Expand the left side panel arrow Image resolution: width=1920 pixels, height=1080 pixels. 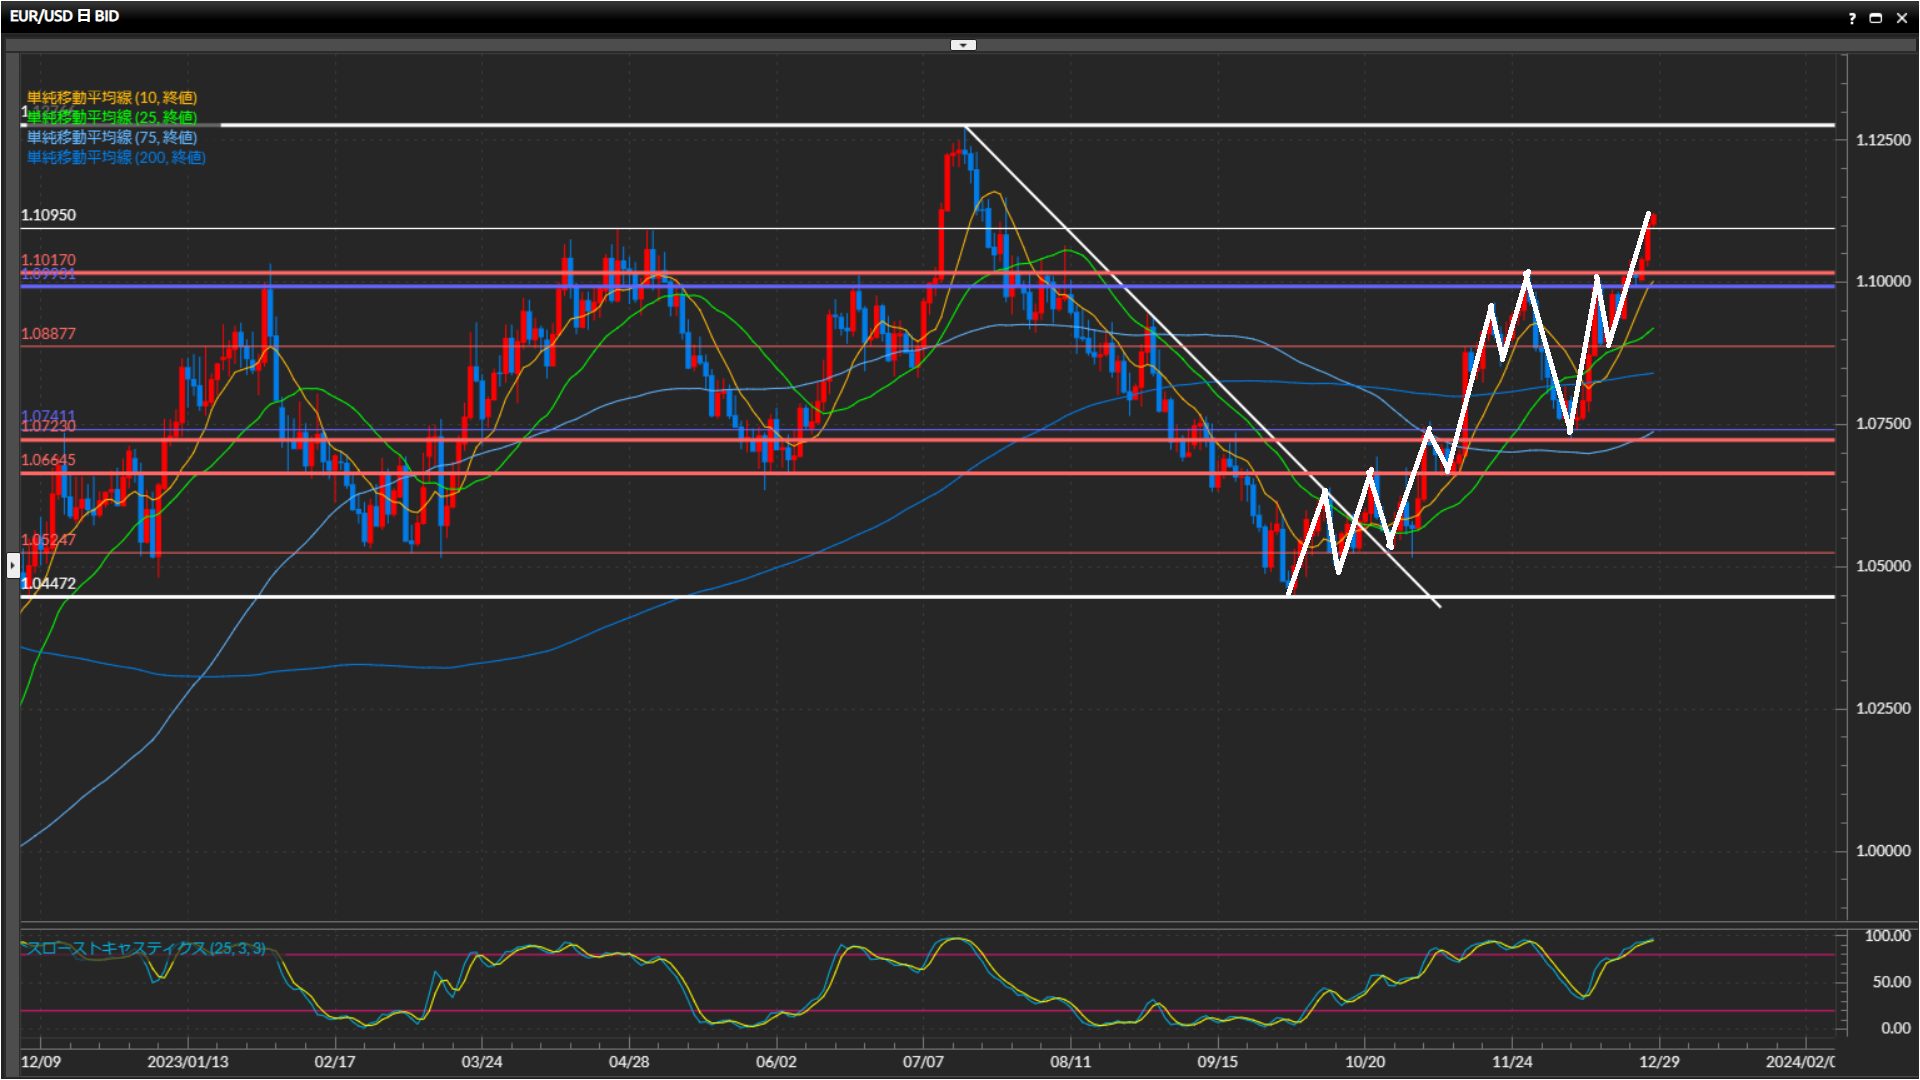(12, 566)
